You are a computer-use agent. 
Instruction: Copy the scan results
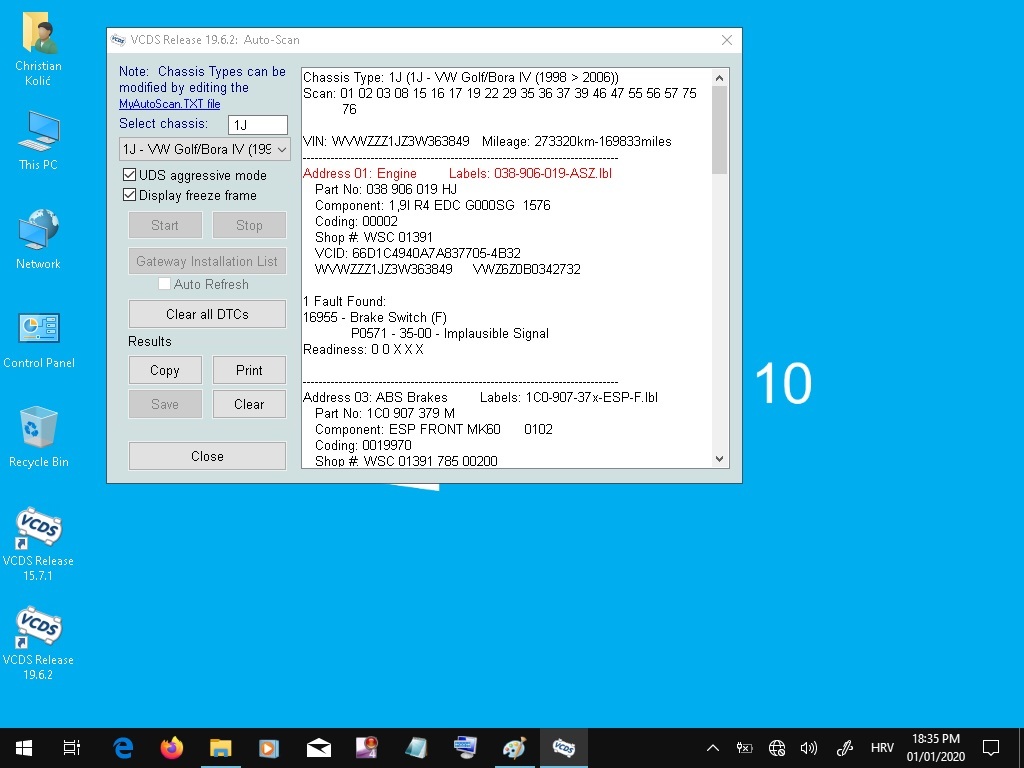(165, 370)
